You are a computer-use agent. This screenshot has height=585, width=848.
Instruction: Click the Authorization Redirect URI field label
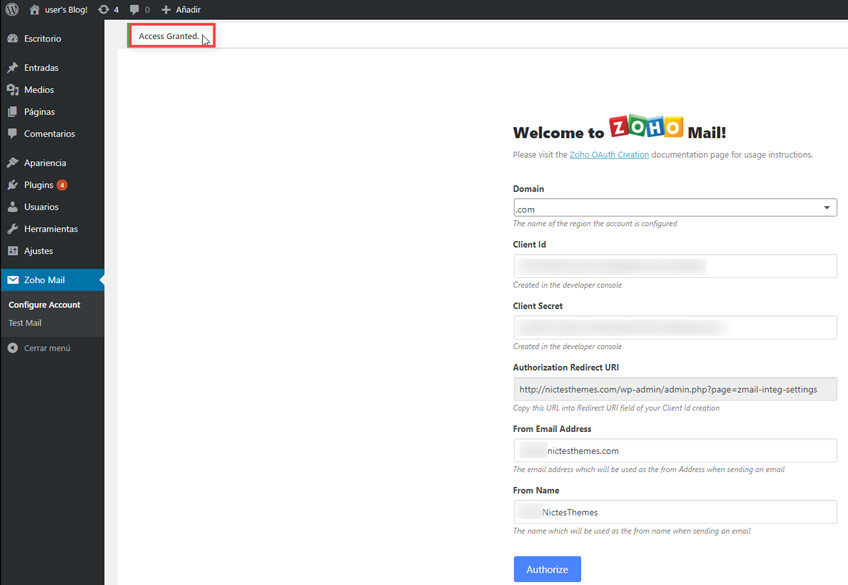(x=566, y=367)
